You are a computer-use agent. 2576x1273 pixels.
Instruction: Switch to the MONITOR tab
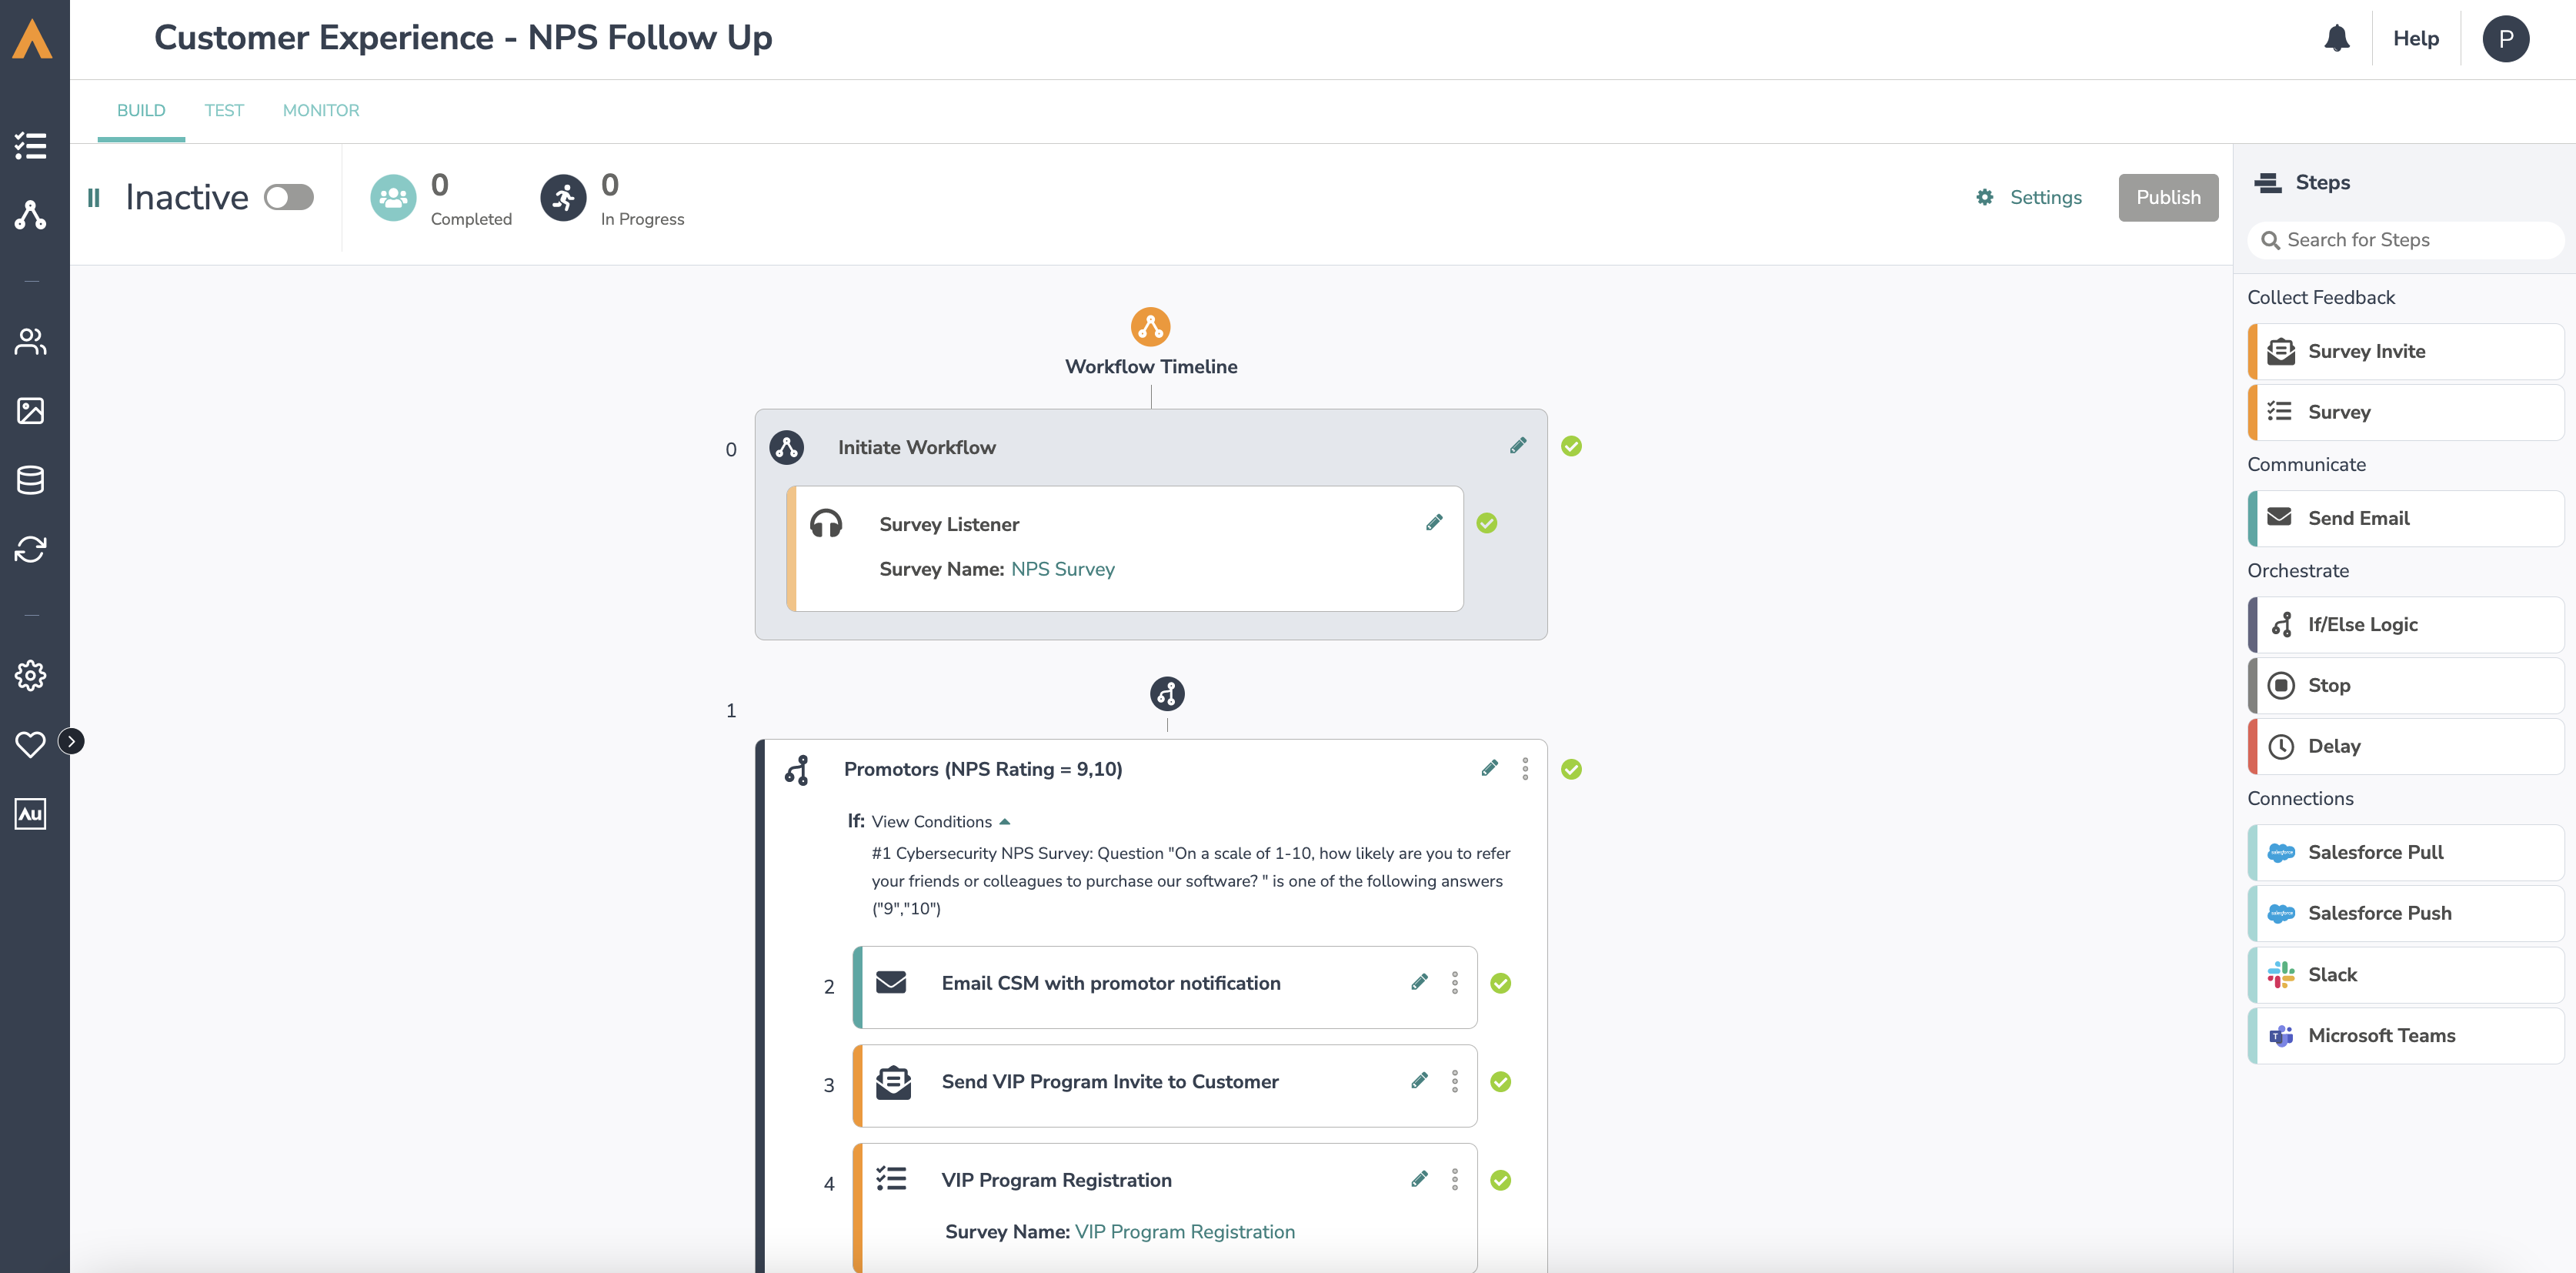pyautogui.click(x=320, y=110)
